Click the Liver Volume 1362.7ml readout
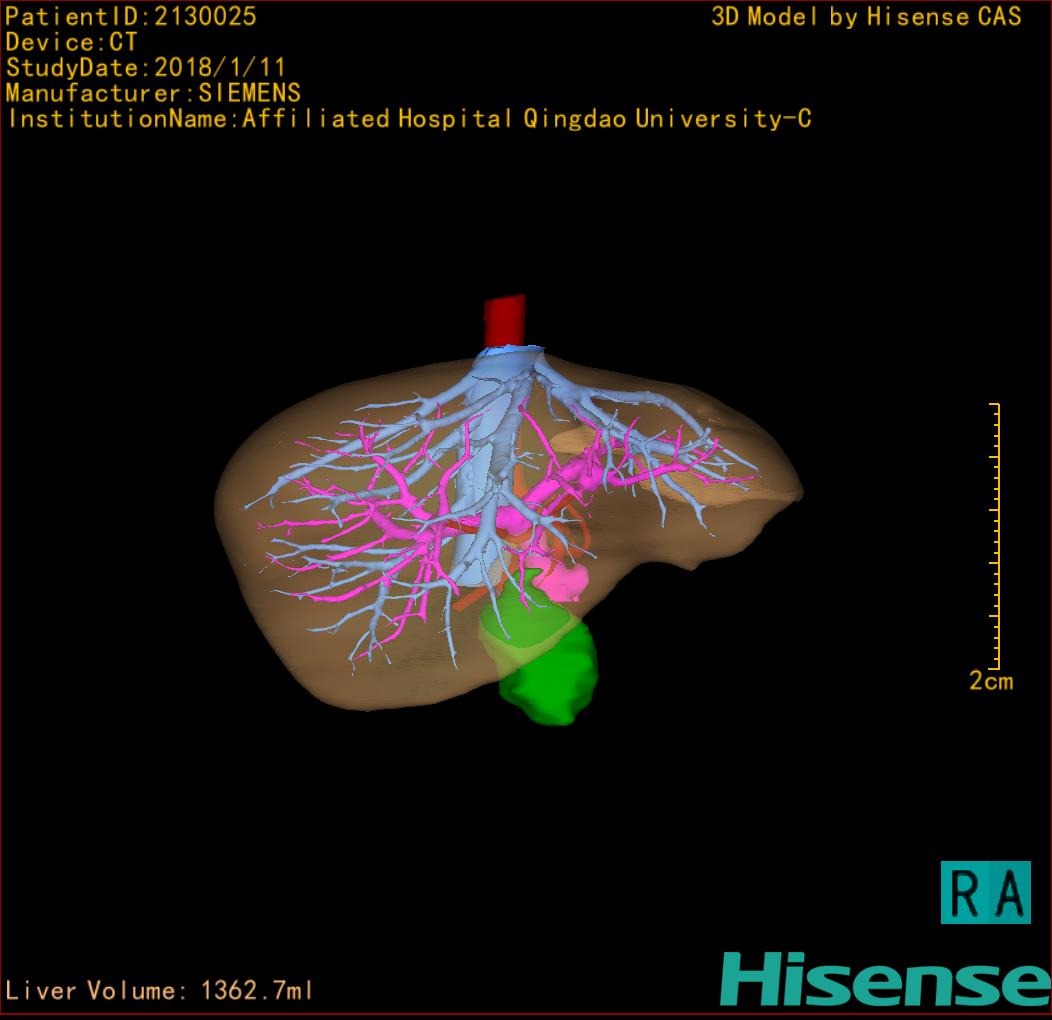 (x=160, y=991)
